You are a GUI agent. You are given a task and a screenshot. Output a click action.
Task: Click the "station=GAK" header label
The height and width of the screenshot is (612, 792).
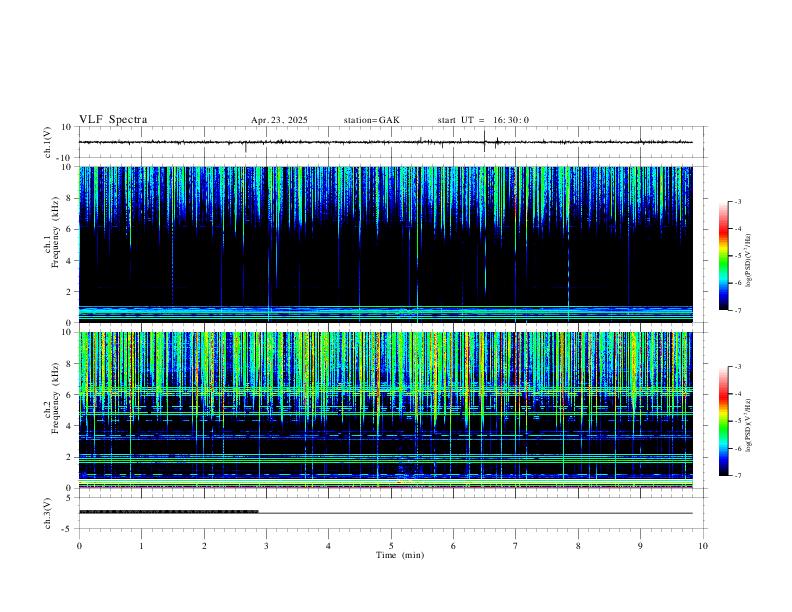click(x=371, y=120)
